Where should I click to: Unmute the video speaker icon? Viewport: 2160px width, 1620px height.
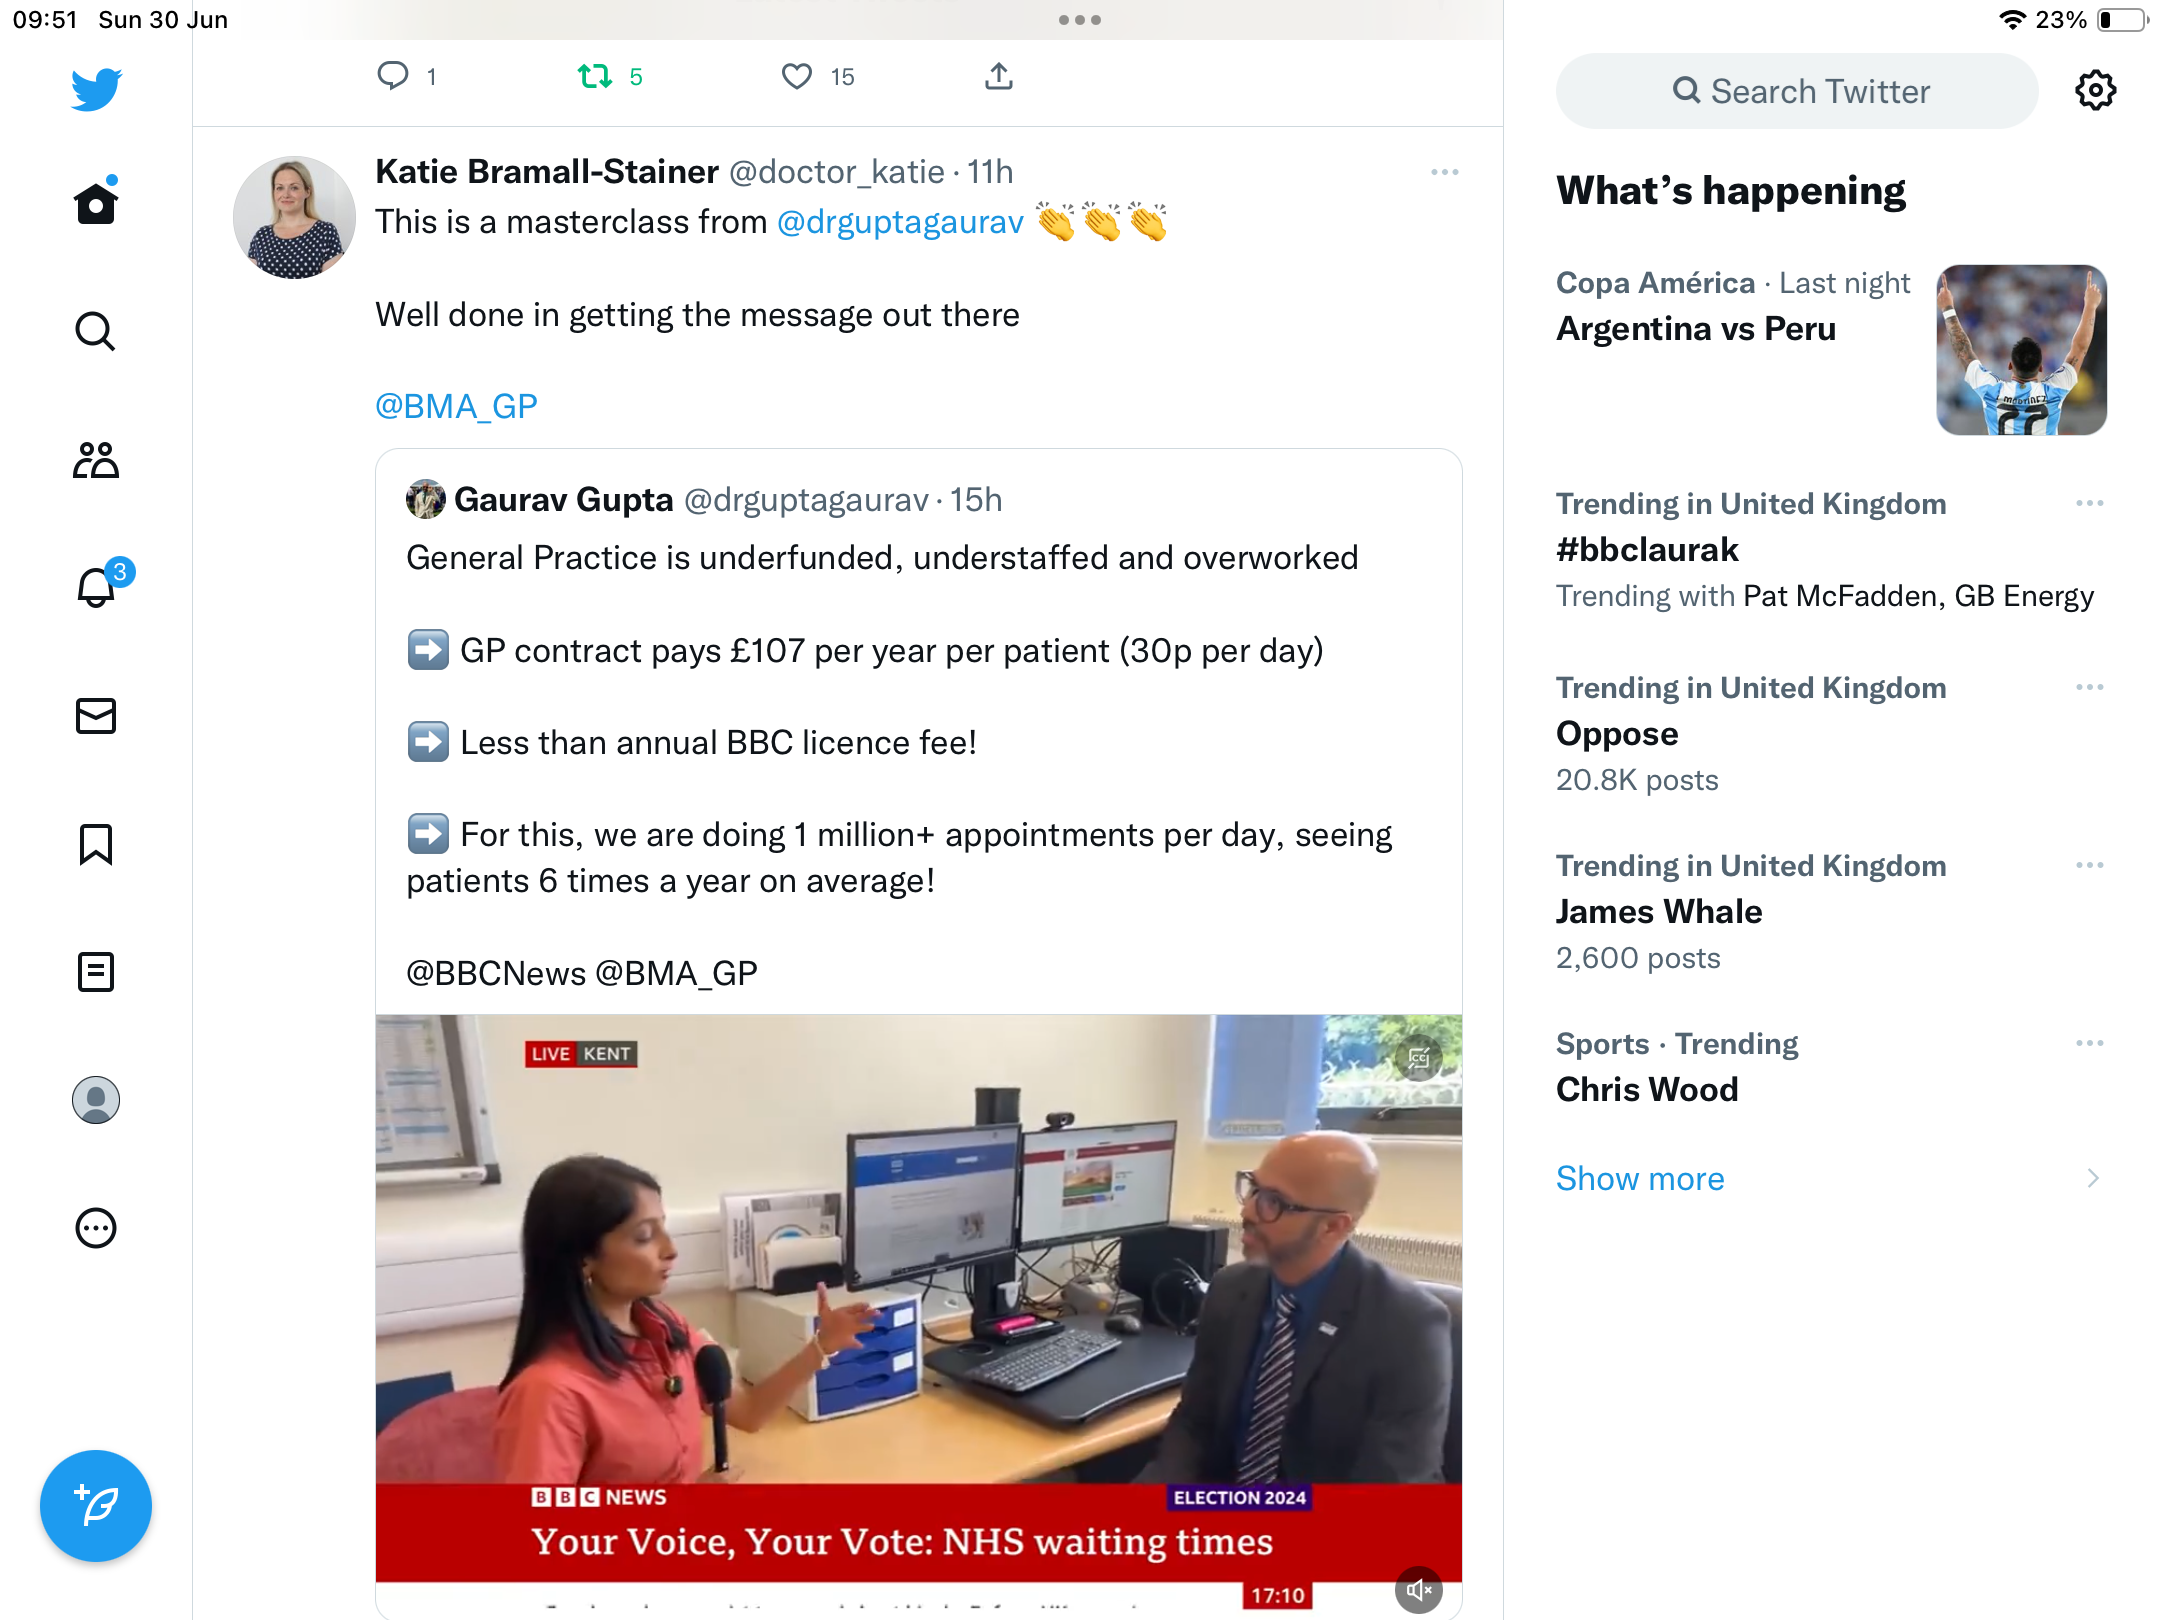[x=1418, y=1589]
